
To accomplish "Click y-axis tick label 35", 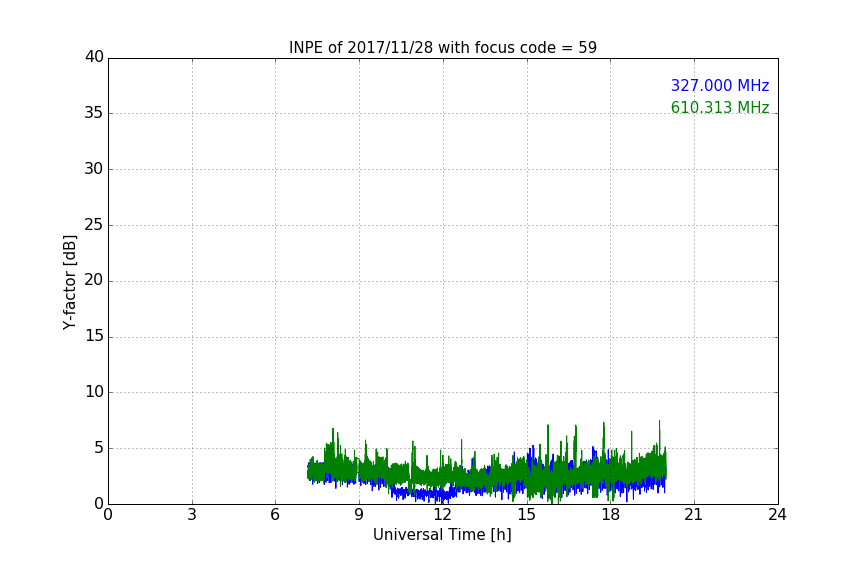I will 94,113.
